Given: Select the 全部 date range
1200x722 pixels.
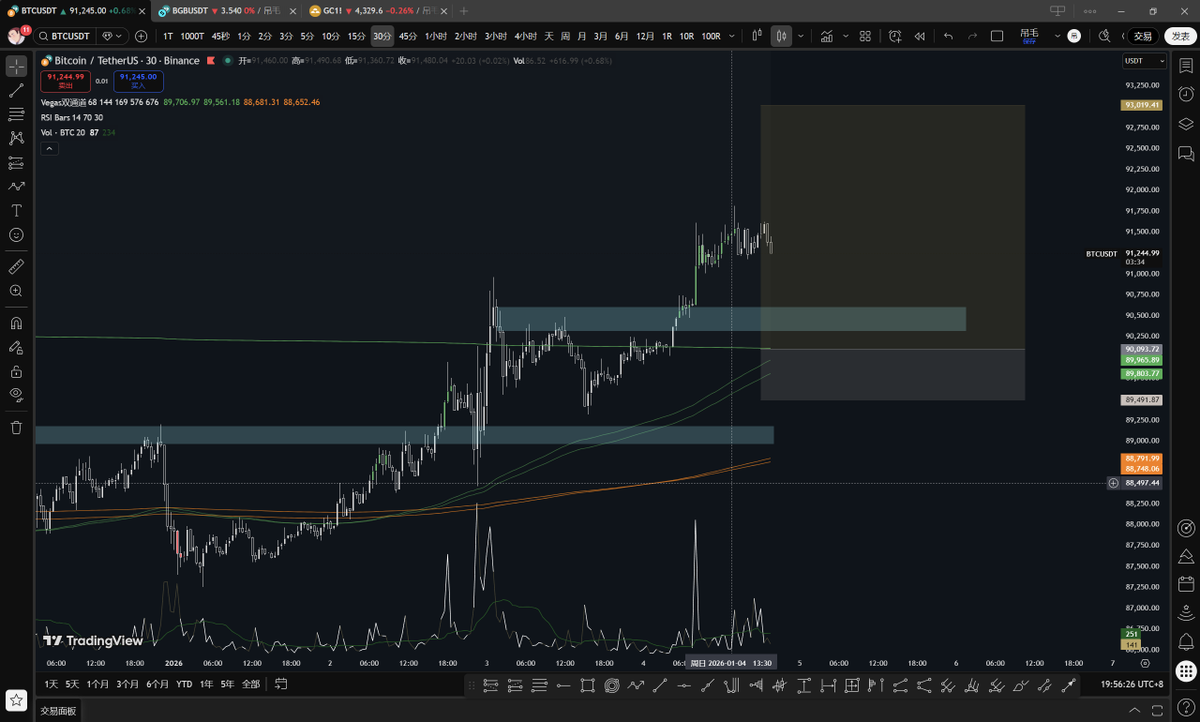Looking at the screenshot, I should [x=251, y=684].
